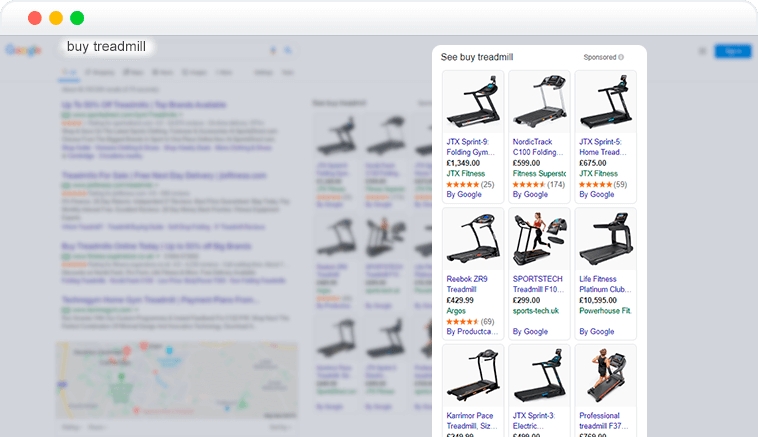Viewport: 758px width, 437px height.
Task: Open JTX Sprint-3 Electric link
Action: pos(534,421)
